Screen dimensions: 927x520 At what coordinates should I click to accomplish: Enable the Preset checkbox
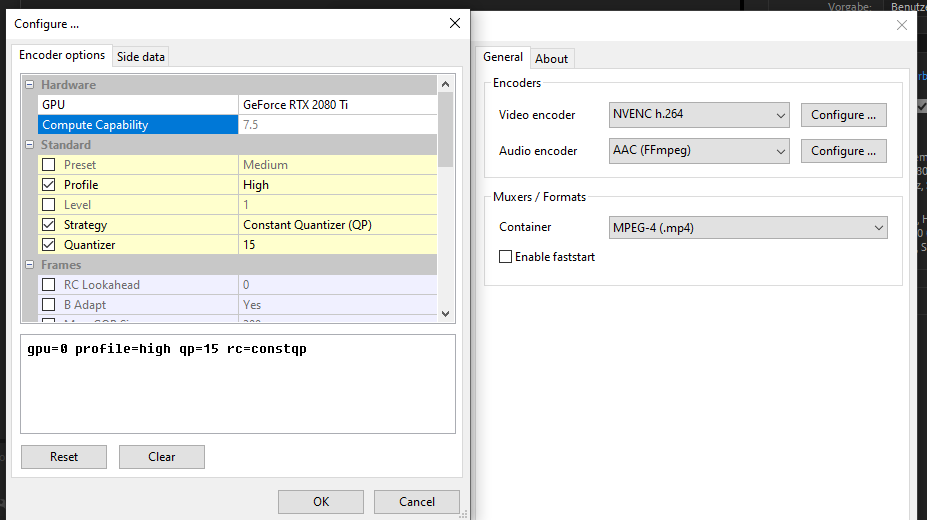(x=48, y=165)
